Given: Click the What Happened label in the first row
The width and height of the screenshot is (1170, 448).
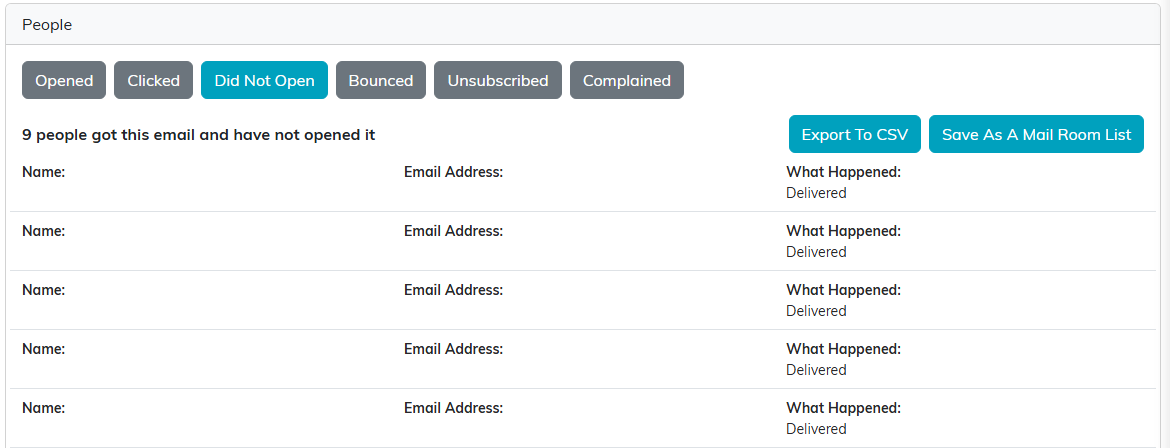Looking at the screenshot, I should point(844,172).
